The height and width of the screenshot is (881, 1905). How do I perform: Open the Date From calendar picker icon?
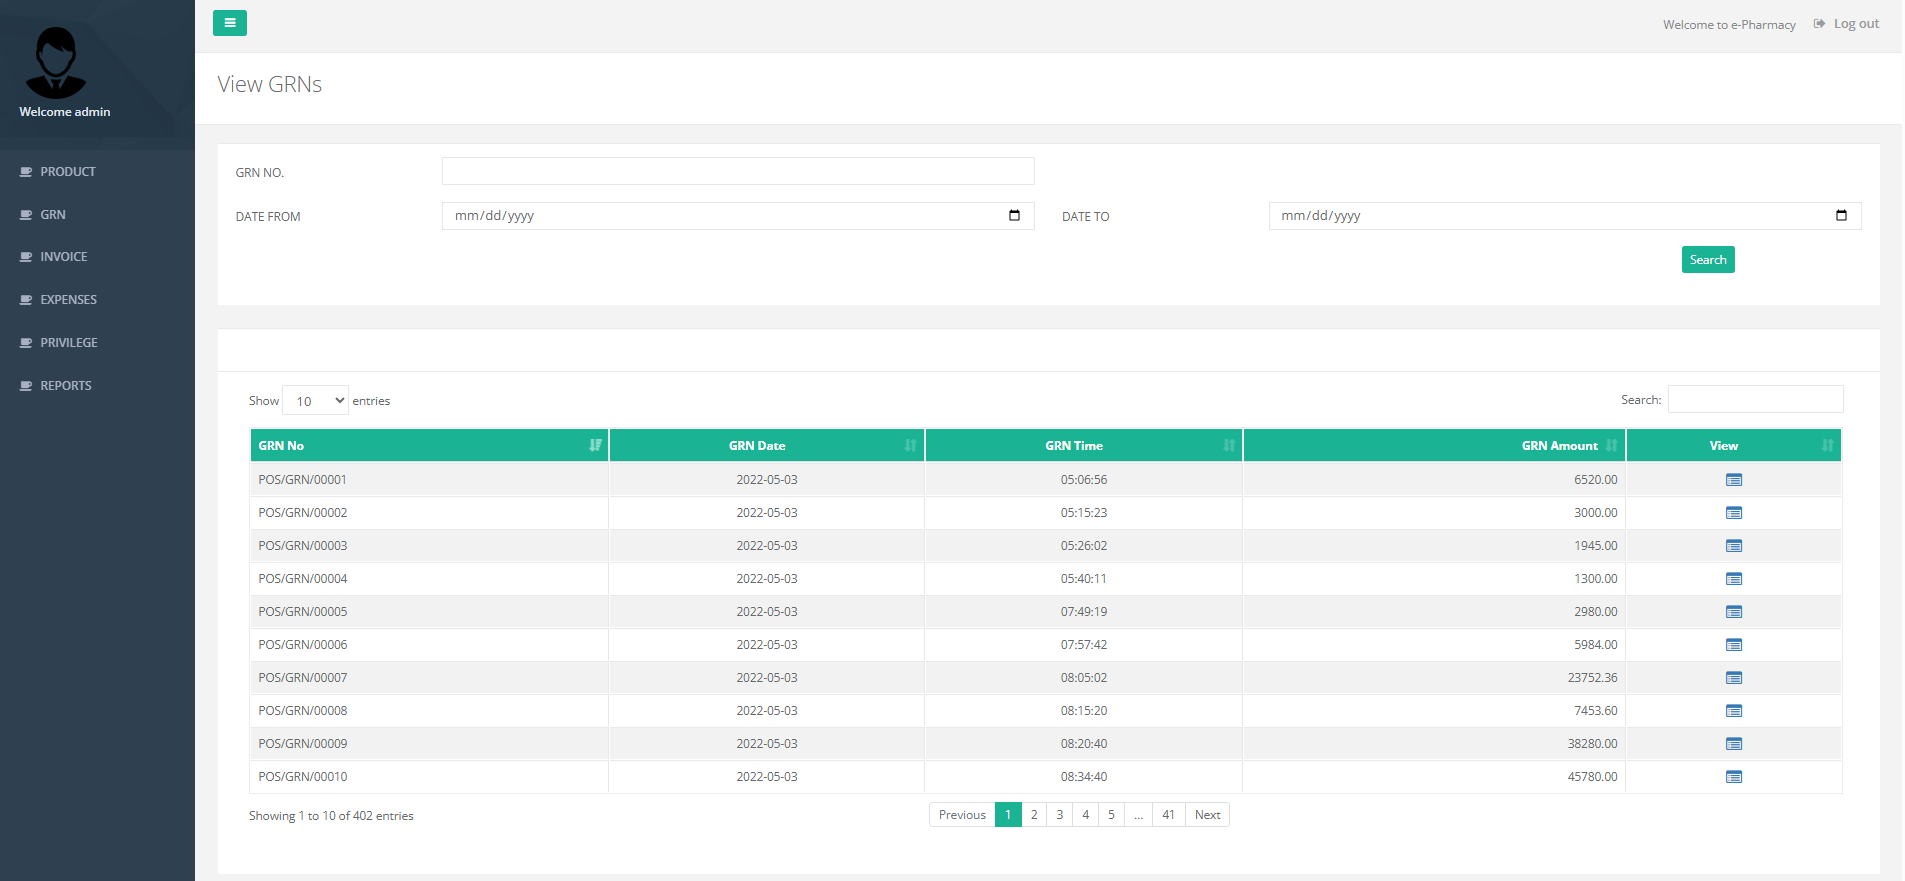coord(1014,215)
